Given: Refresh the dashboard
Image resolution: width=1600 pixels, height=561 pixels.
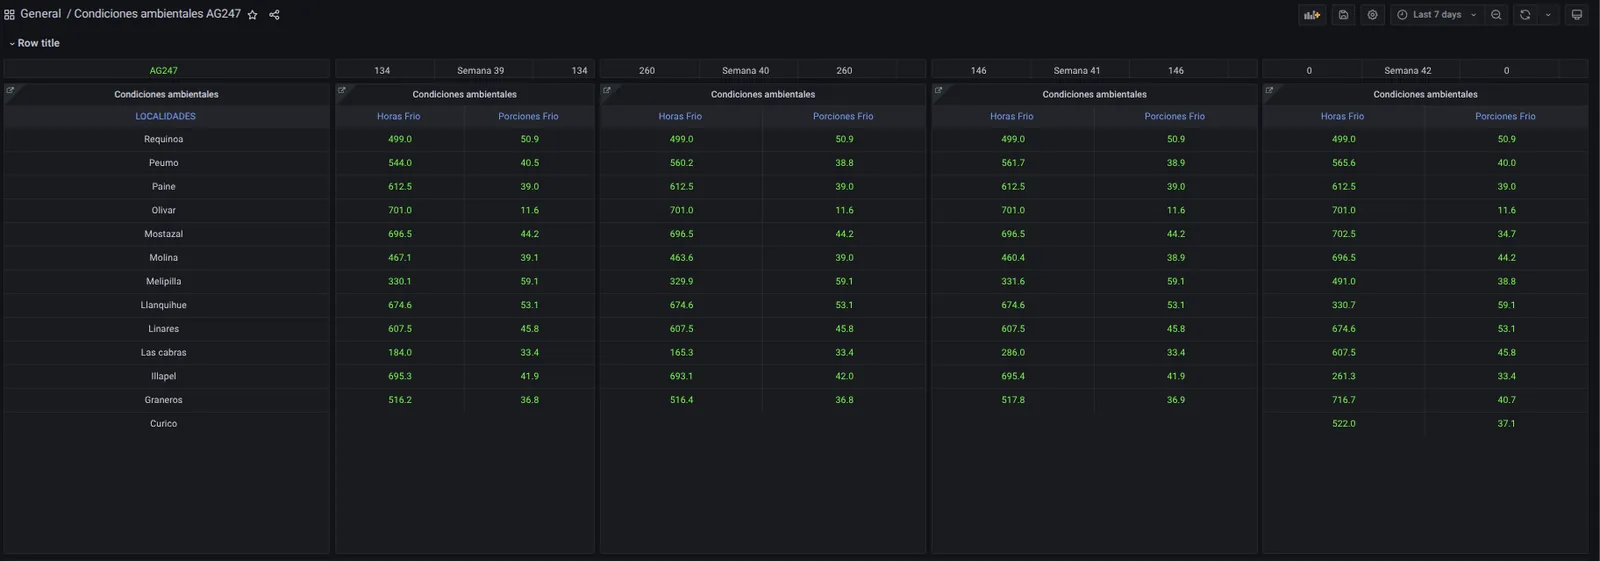Looking at the screenshot, I should point(1525,15).
